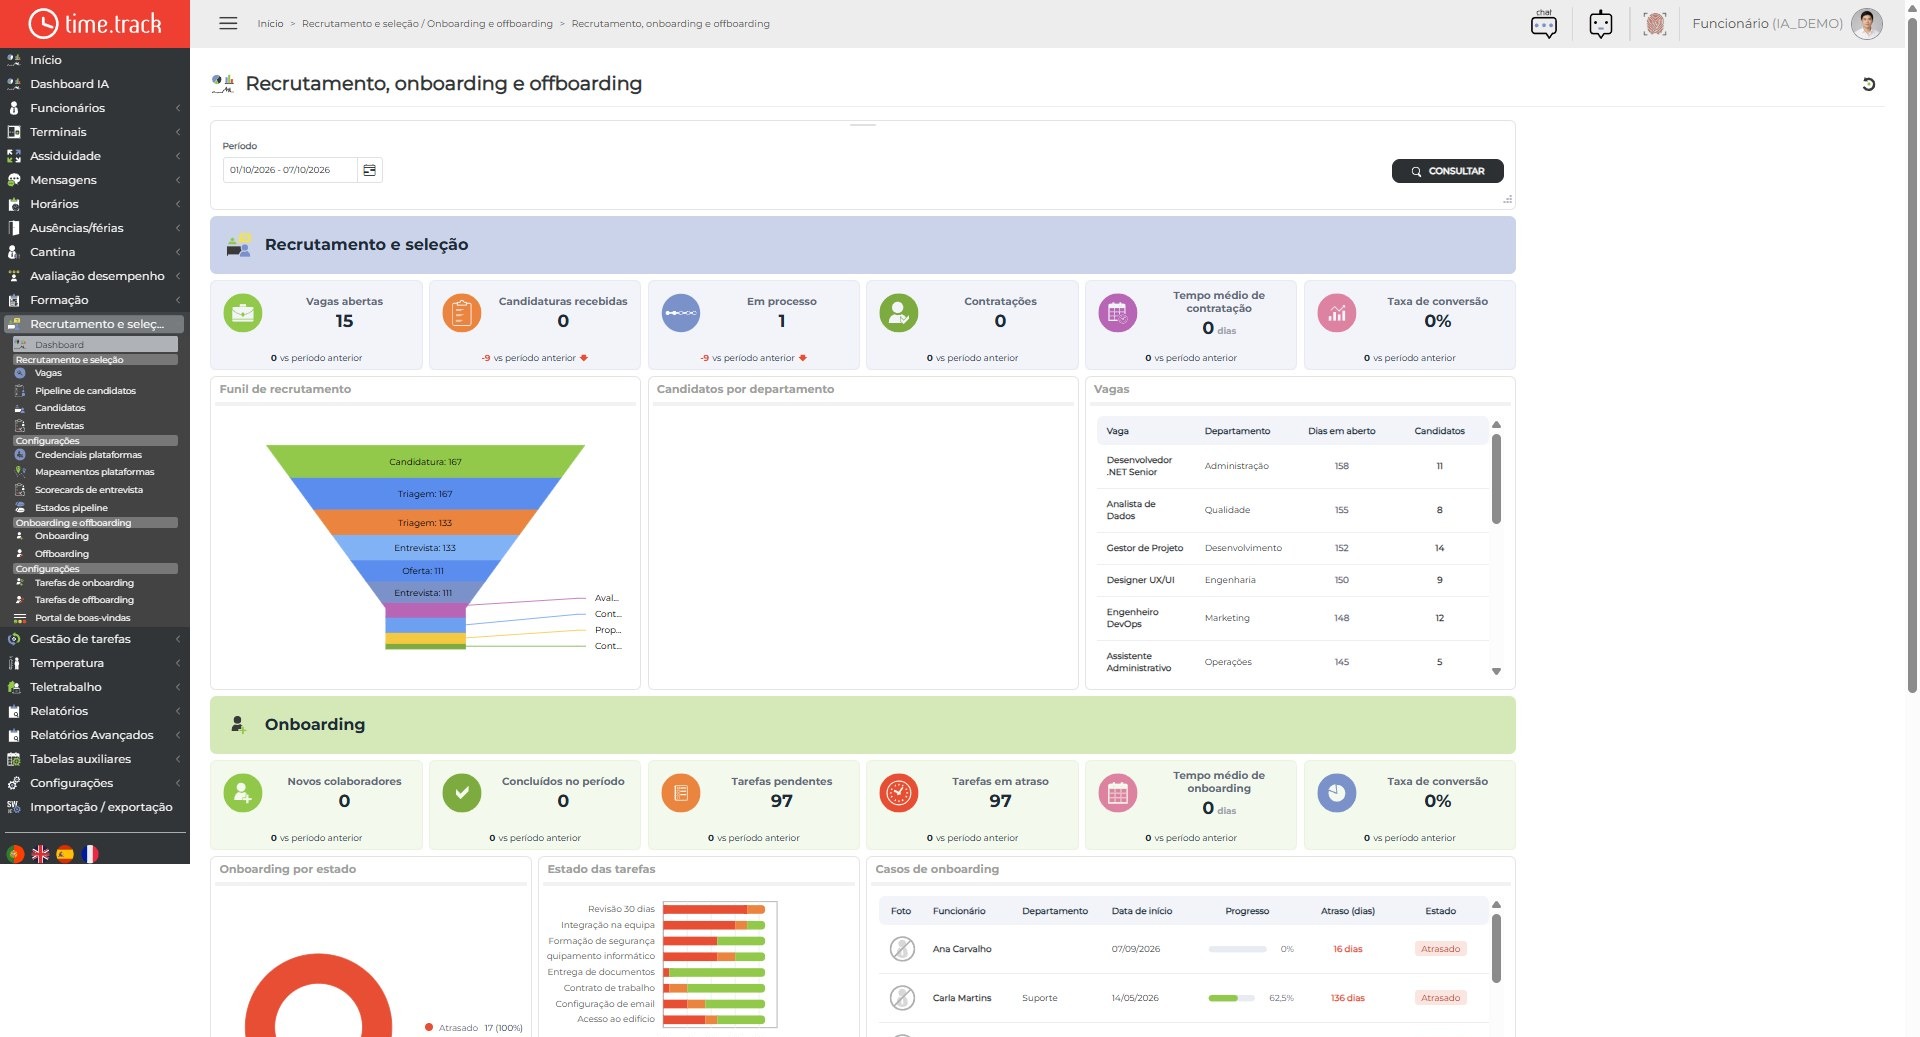Open the chat icon in the top bar
1920x1037 pixels.
click(1543, 24)
